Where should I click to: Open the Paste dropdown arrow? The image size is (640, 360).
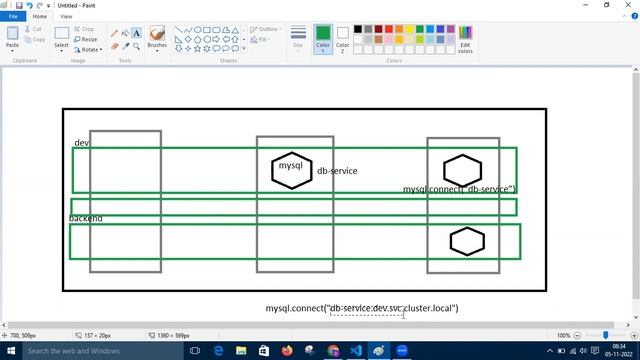[12, 51]
